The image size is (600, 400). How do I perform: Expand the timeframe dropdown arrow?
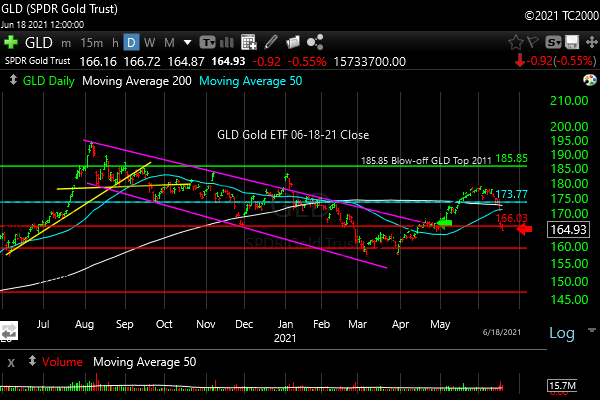point(187,43)
